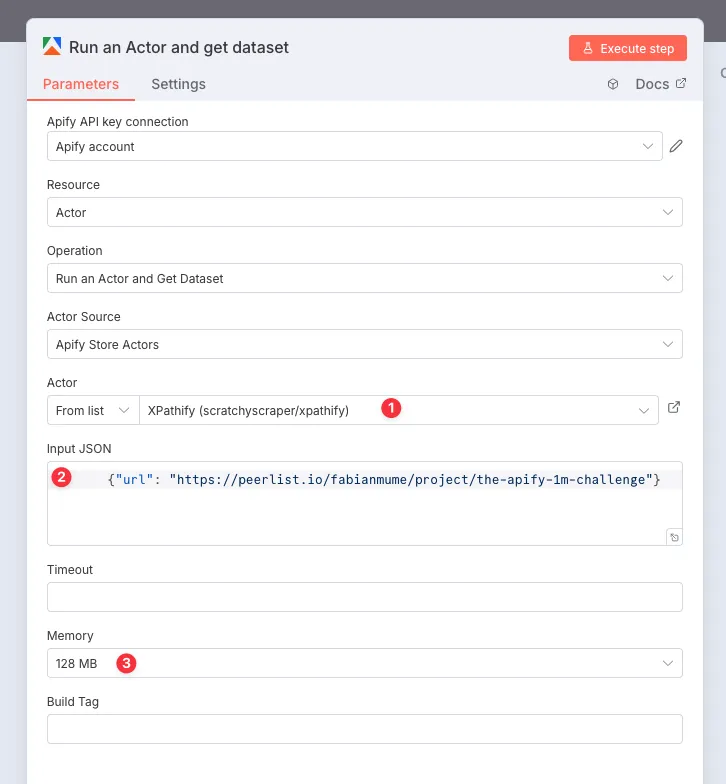Click red badge number 3 on Memory field

125,662
